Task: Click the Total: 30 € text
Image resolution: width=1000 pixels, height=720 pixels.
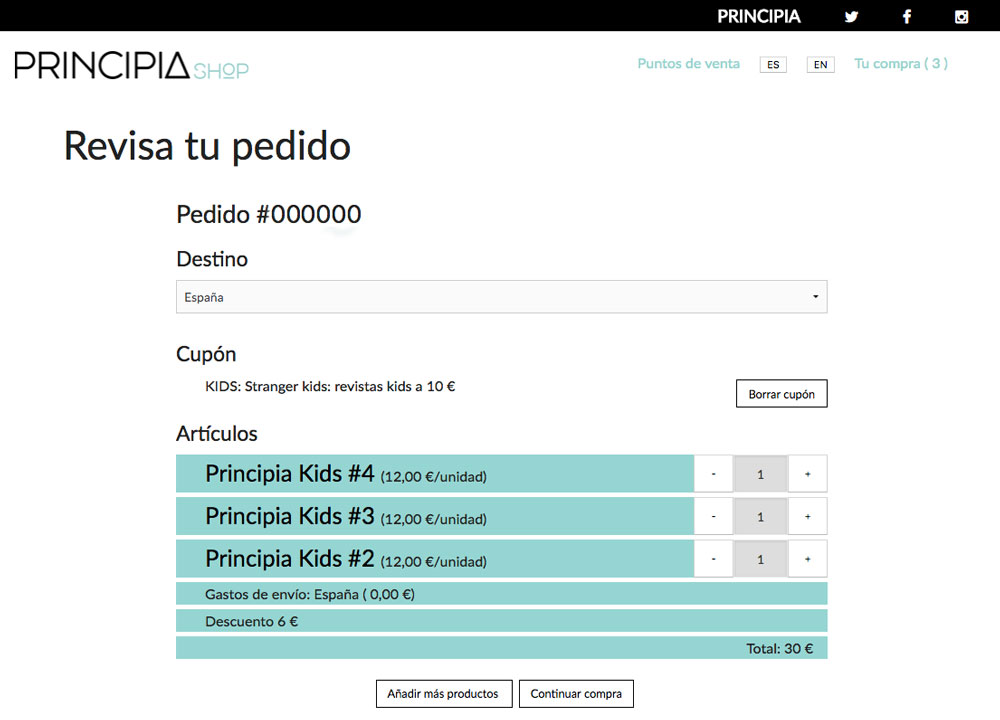Action: pyautogui.click(x=779, y=649)
